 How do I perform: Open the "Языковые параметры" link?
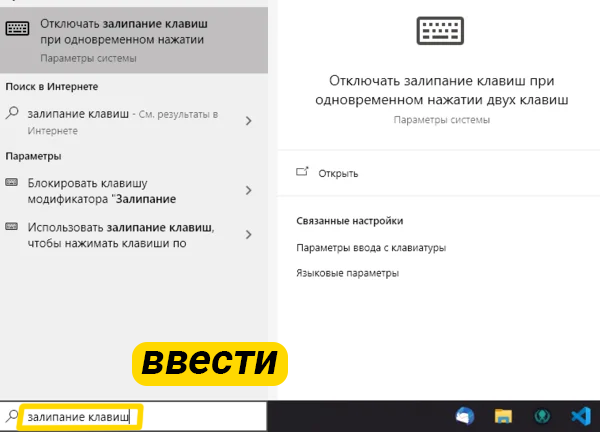[x=347, y=273]
